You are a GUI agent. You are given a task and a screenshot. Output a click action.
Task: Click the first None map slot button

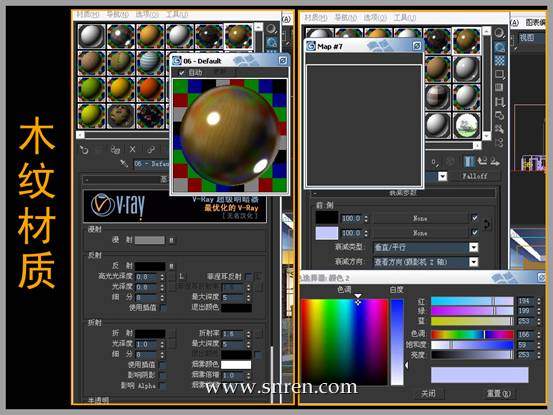(420, 219)
